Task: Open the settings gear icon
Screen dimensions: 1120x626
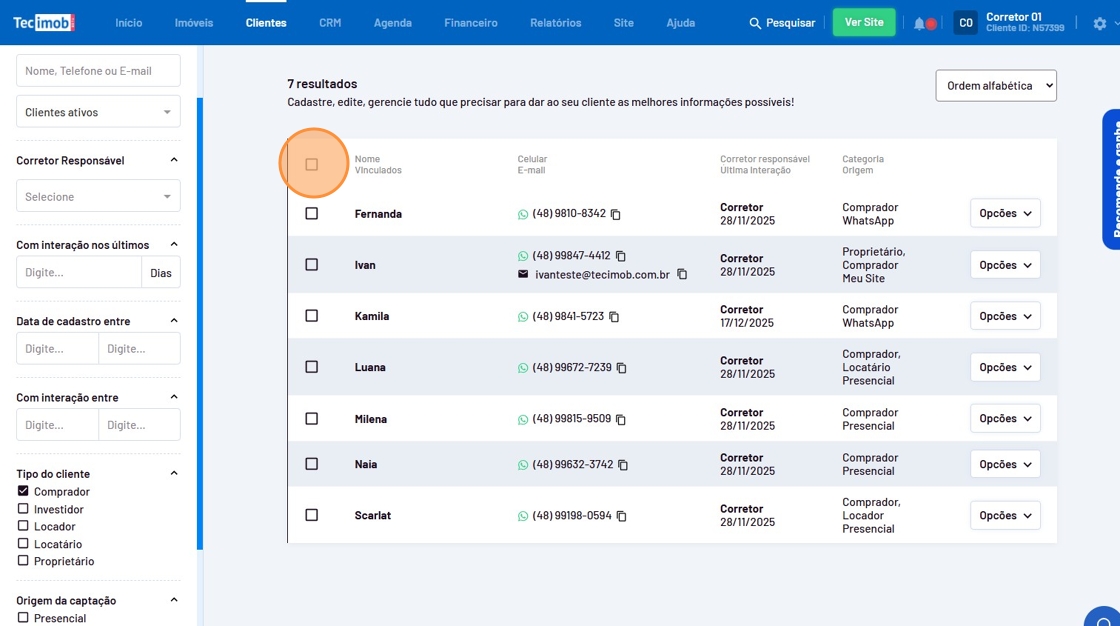Action: (x=1100, y=23)
